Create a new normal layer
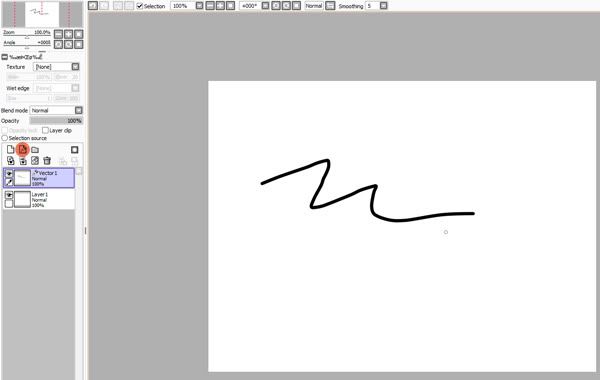Viewport: 600px width, 380px height. 10,149
